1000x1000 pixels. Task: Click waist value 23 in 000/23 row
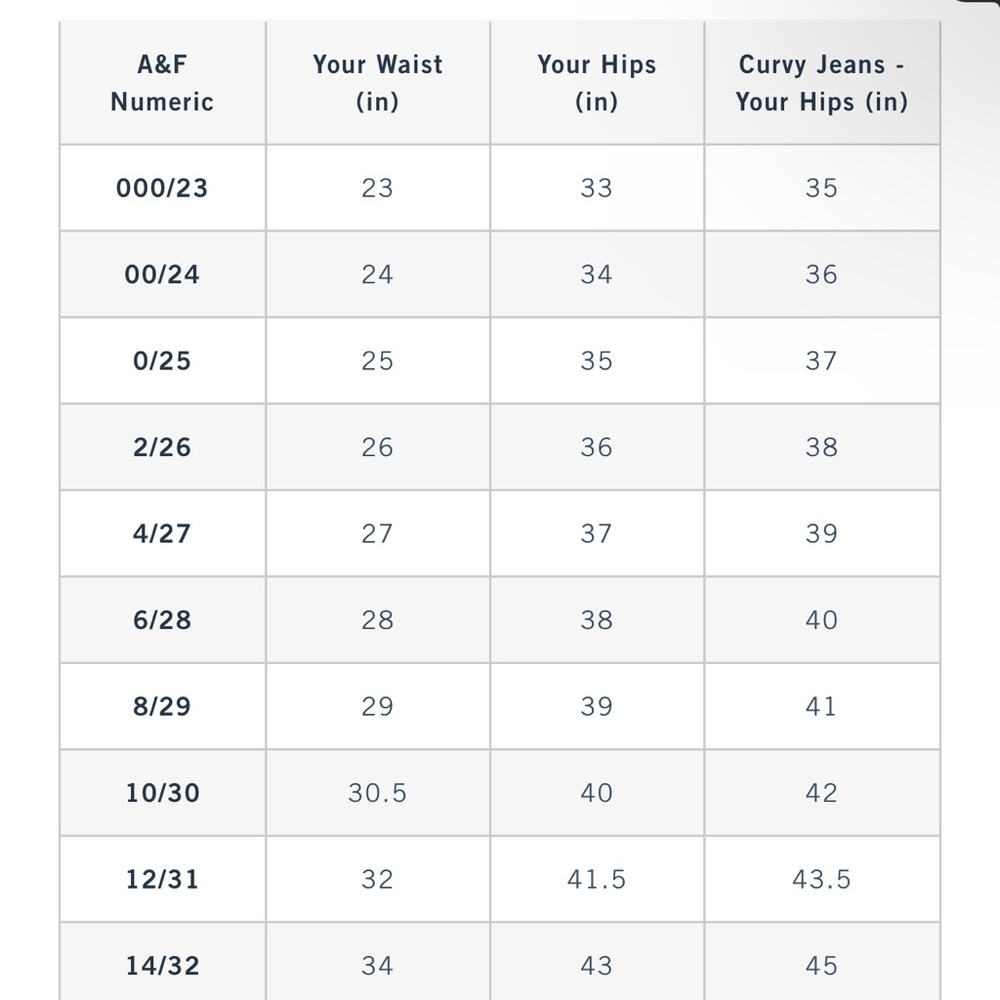(377, 188)
